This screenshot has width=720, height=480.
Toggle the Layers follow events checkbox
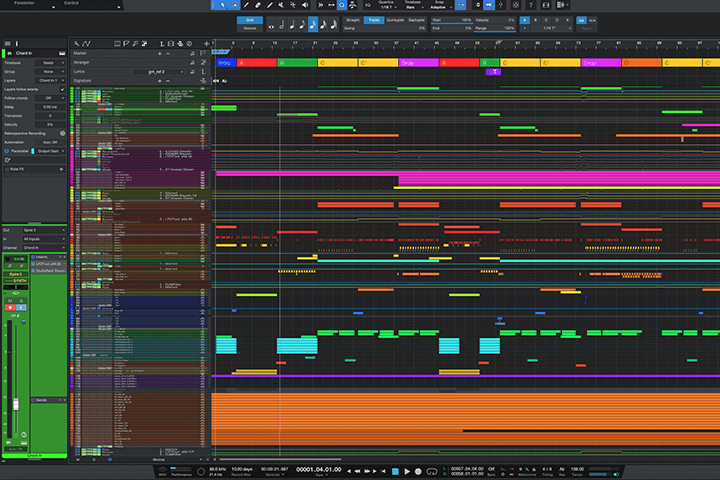pyautogui.click(x=62, y=89)
